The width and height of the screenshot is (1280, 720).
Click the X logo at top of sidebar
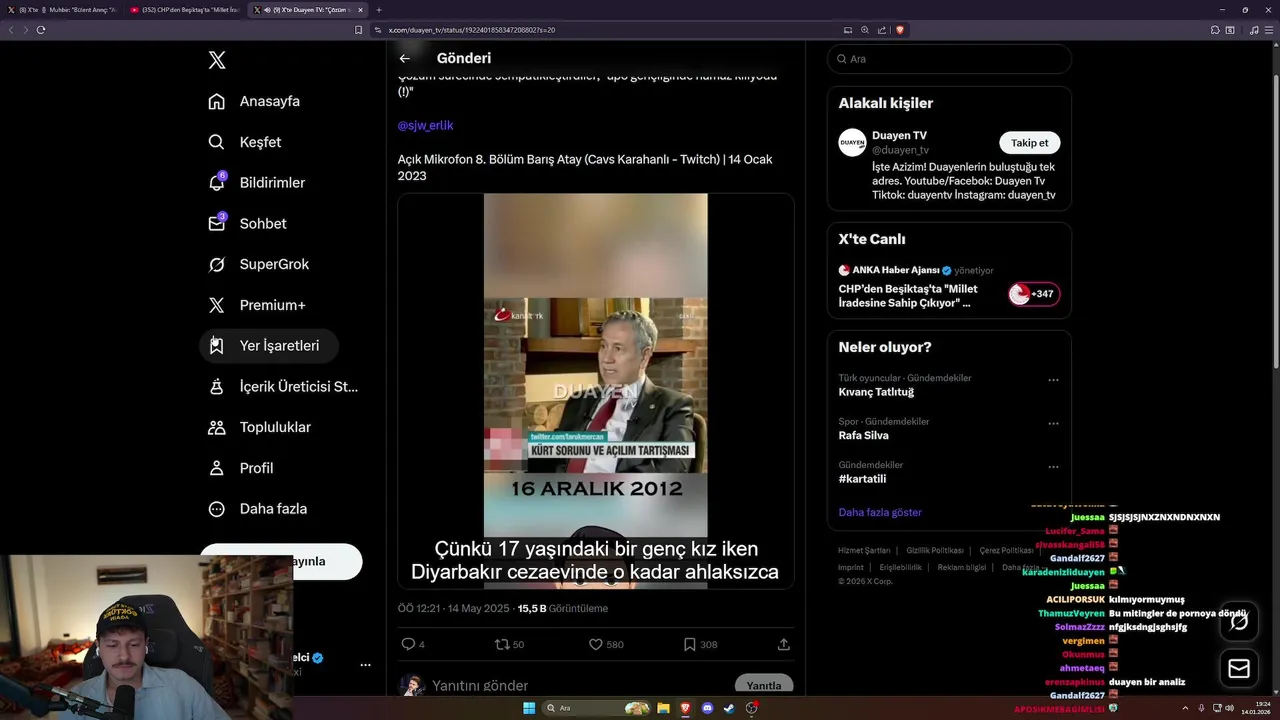click(x=217, y=60)
